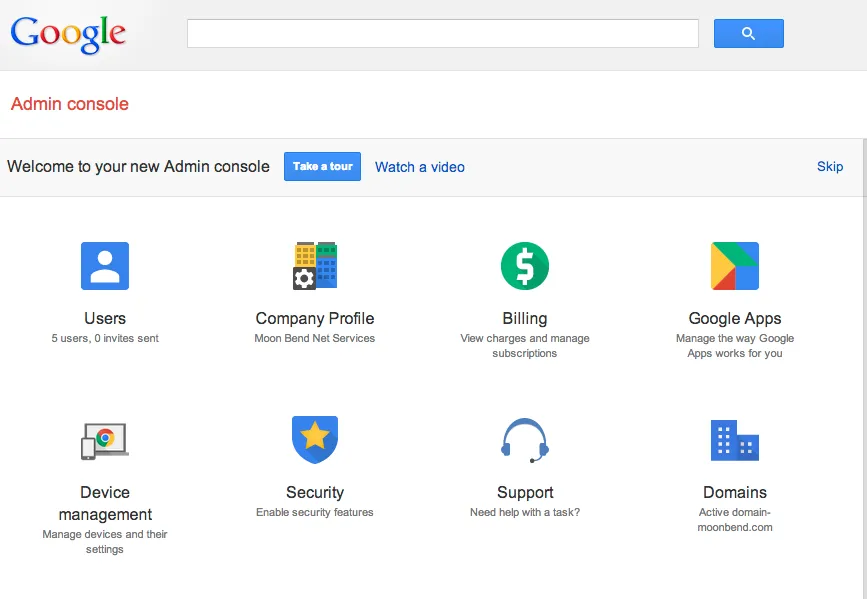867x599 pixels.
Task: Click 'Need help with a task?' text
Action: point(525,512)
